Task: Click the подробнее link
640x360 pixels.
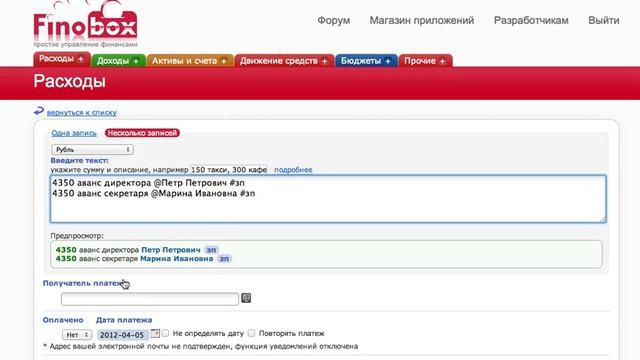Action: (293, 170)
